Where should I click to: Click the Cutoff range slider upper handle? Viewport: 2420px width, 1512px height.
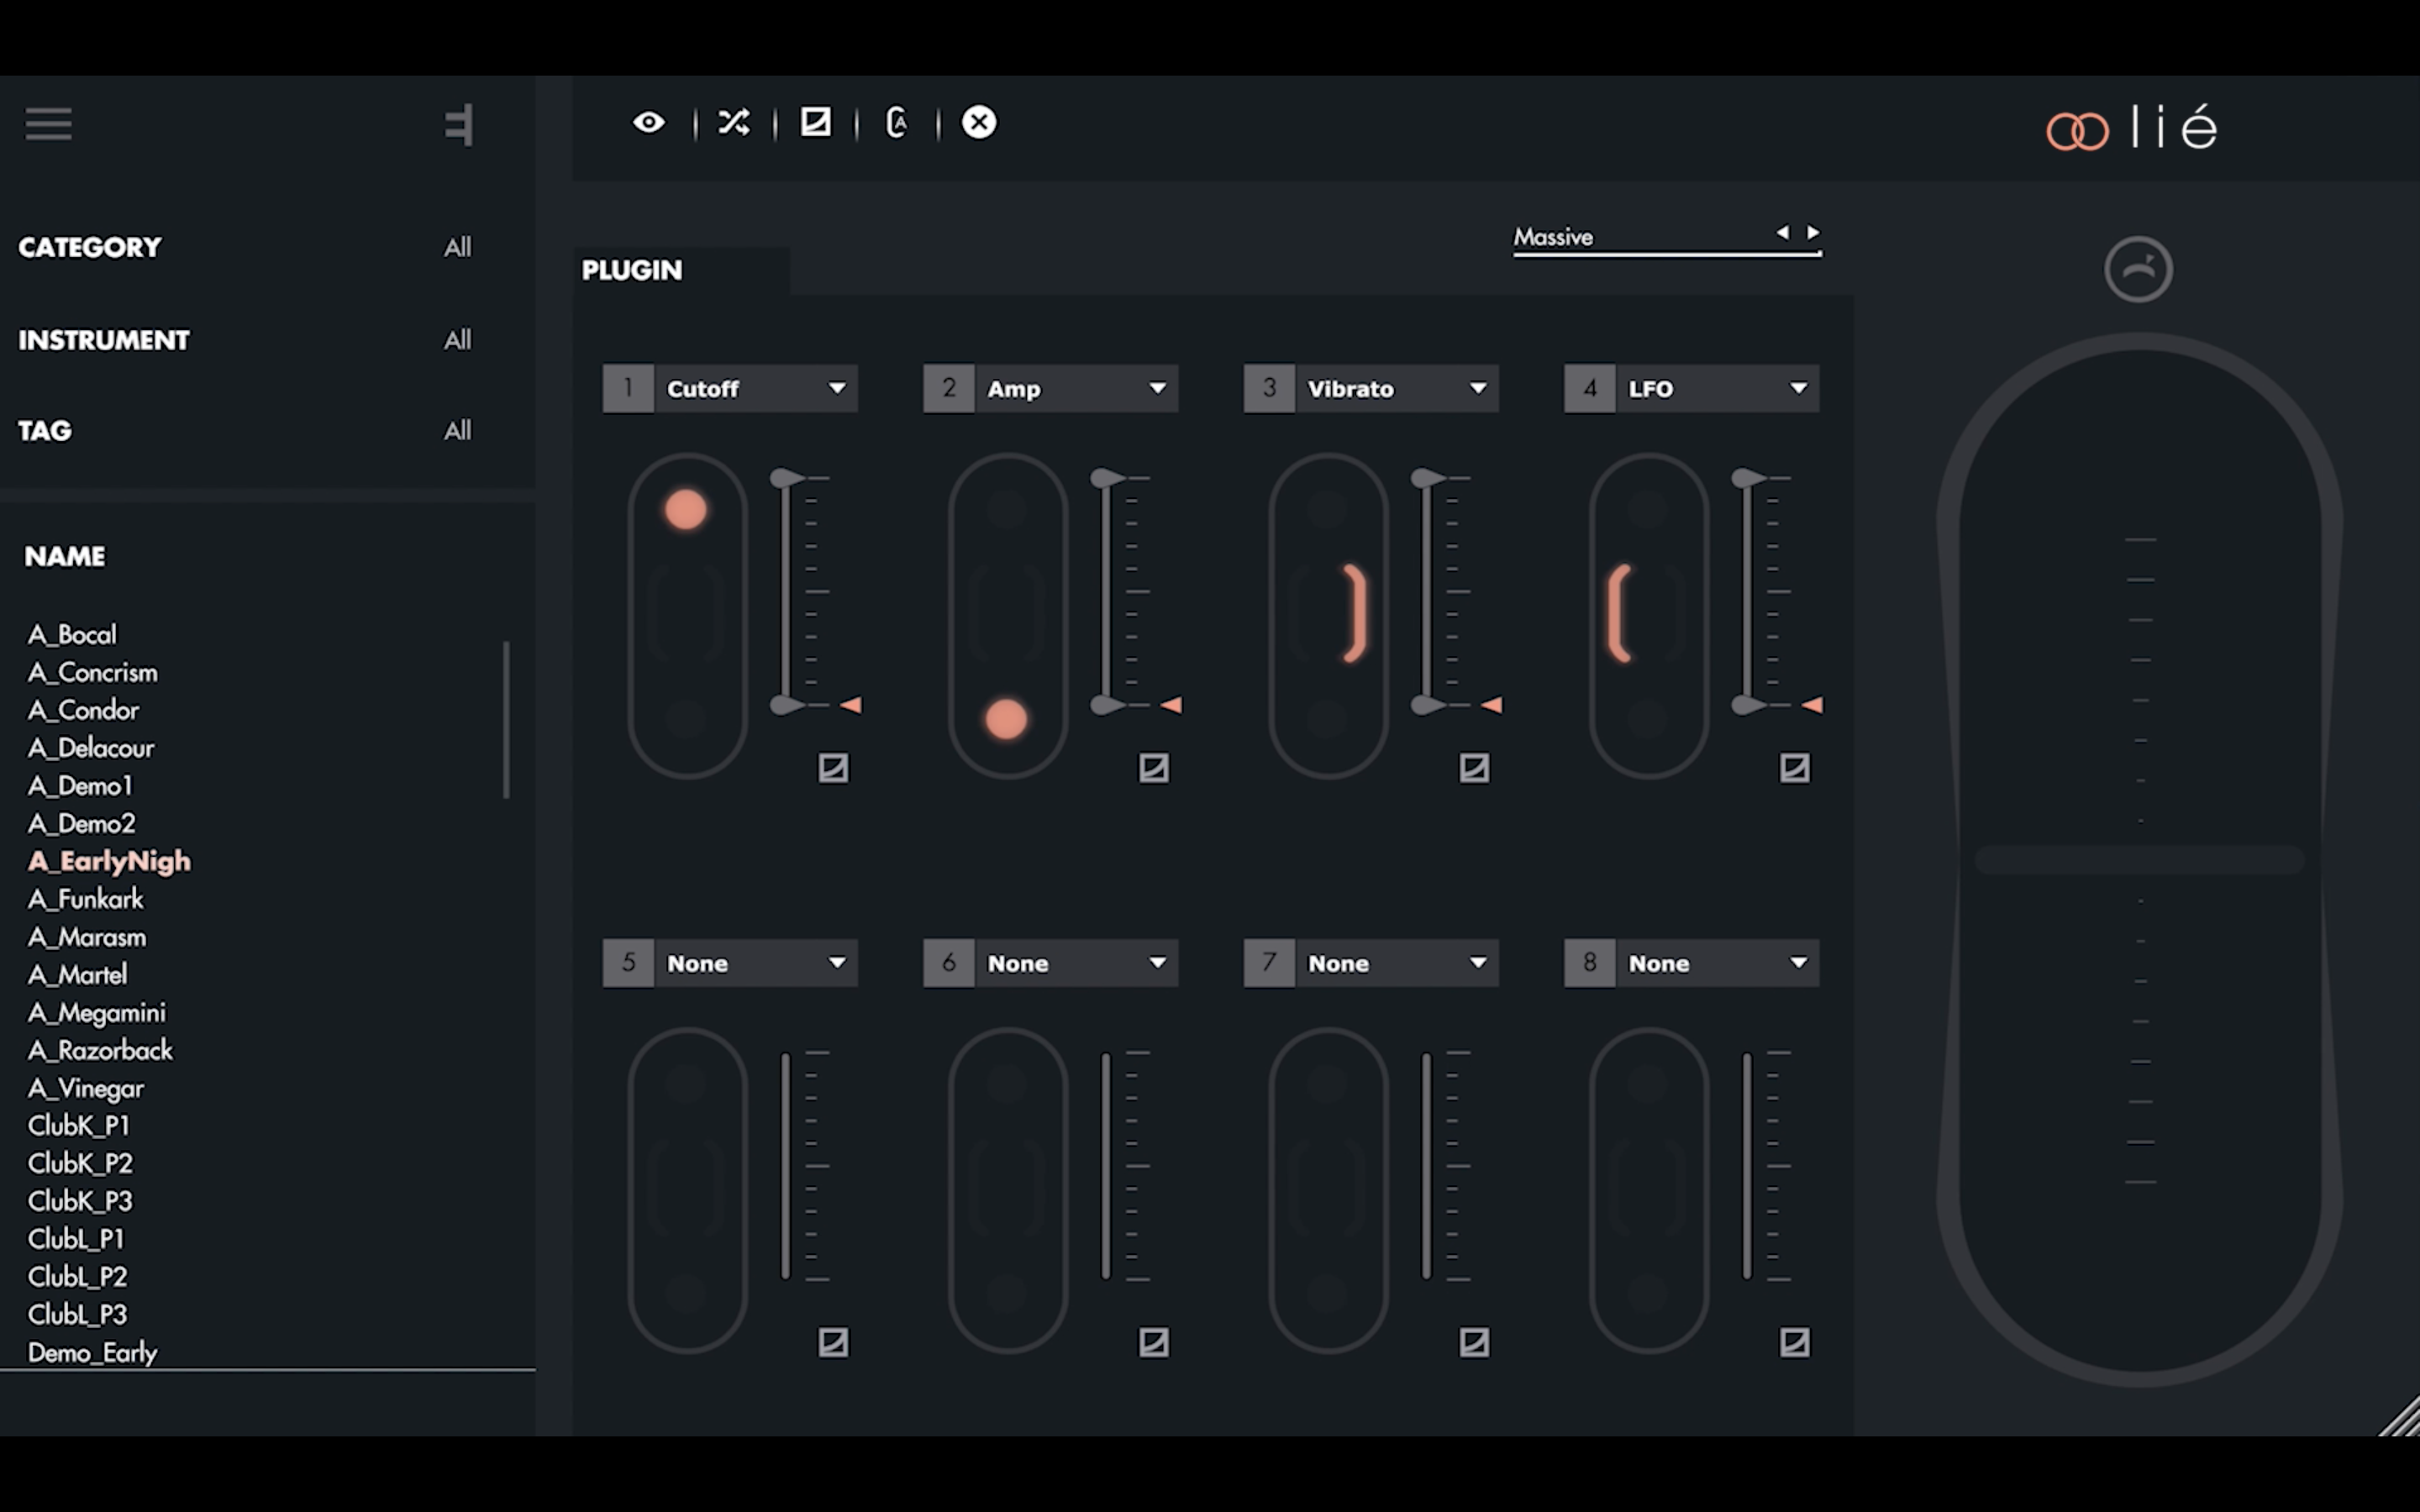(x=787, y=478)
